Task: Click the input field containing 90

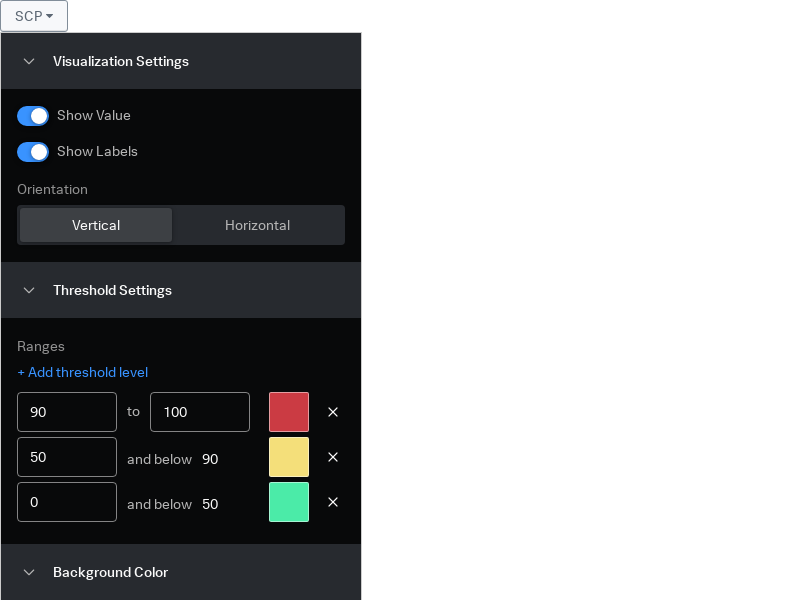Action: [x=67, y=412]
